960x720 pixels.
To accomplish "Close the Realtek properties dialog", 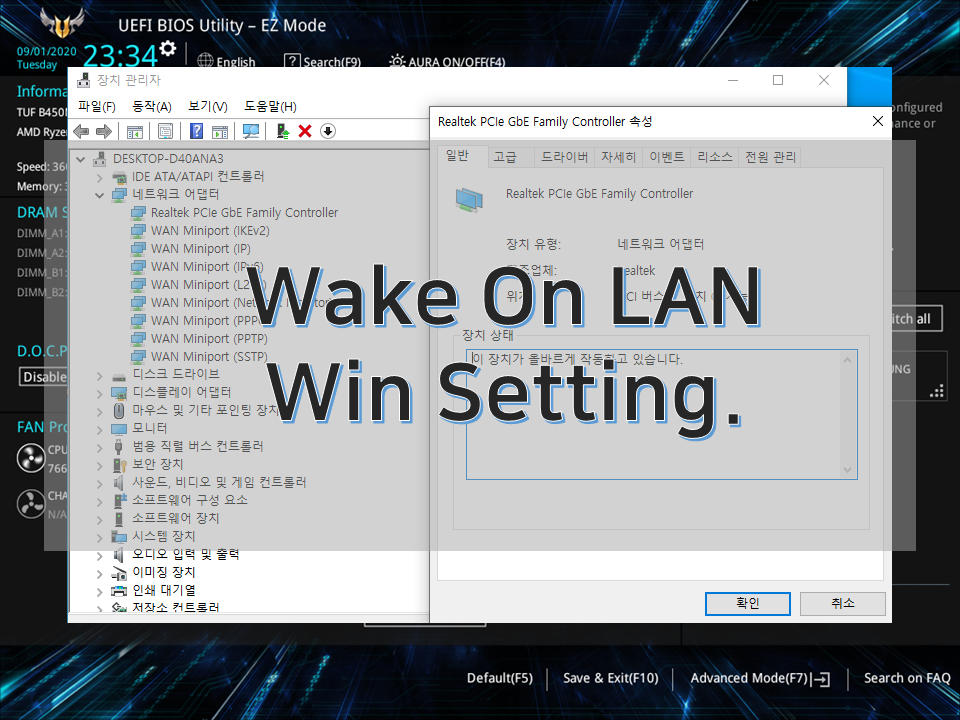I will point(877,121).
